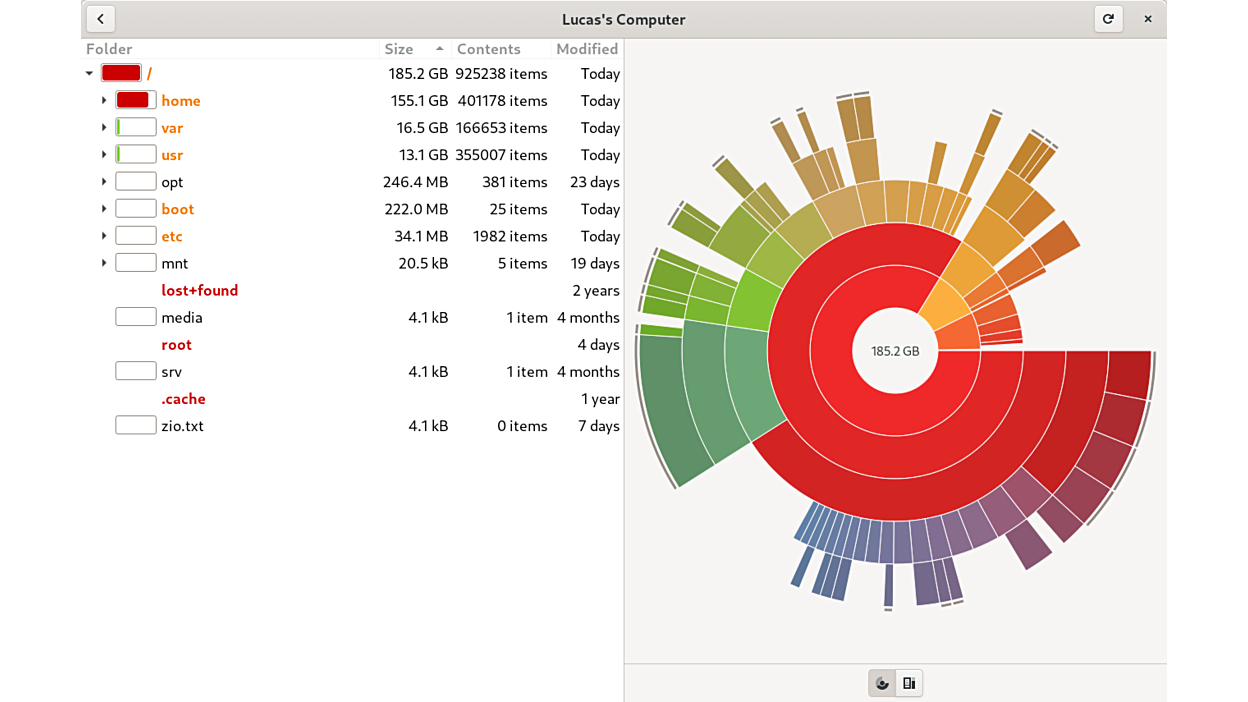The height and width of the screenshot is (702, 1248).
Task: Expand the boot folder row
Action: point(104,208)
